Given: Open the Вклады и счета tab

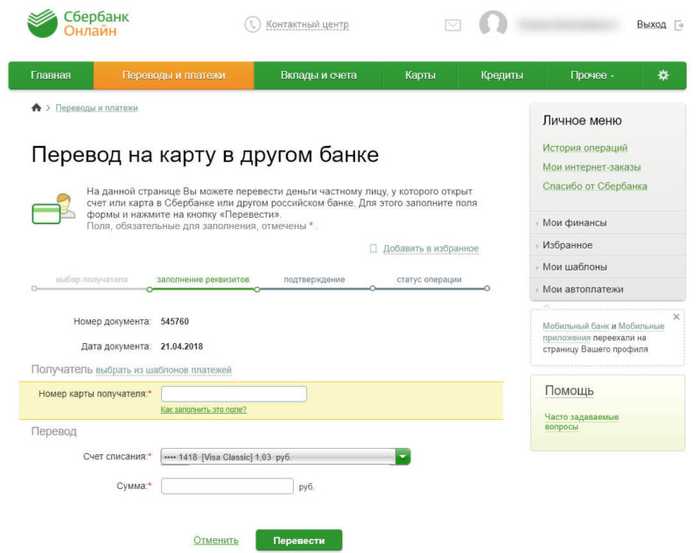Looking at the screenshot, I should tap(318, 75).
